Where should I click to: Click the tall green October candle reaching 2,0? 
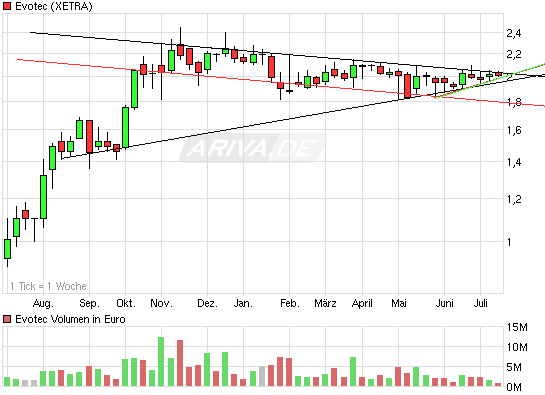coord(134,89)
